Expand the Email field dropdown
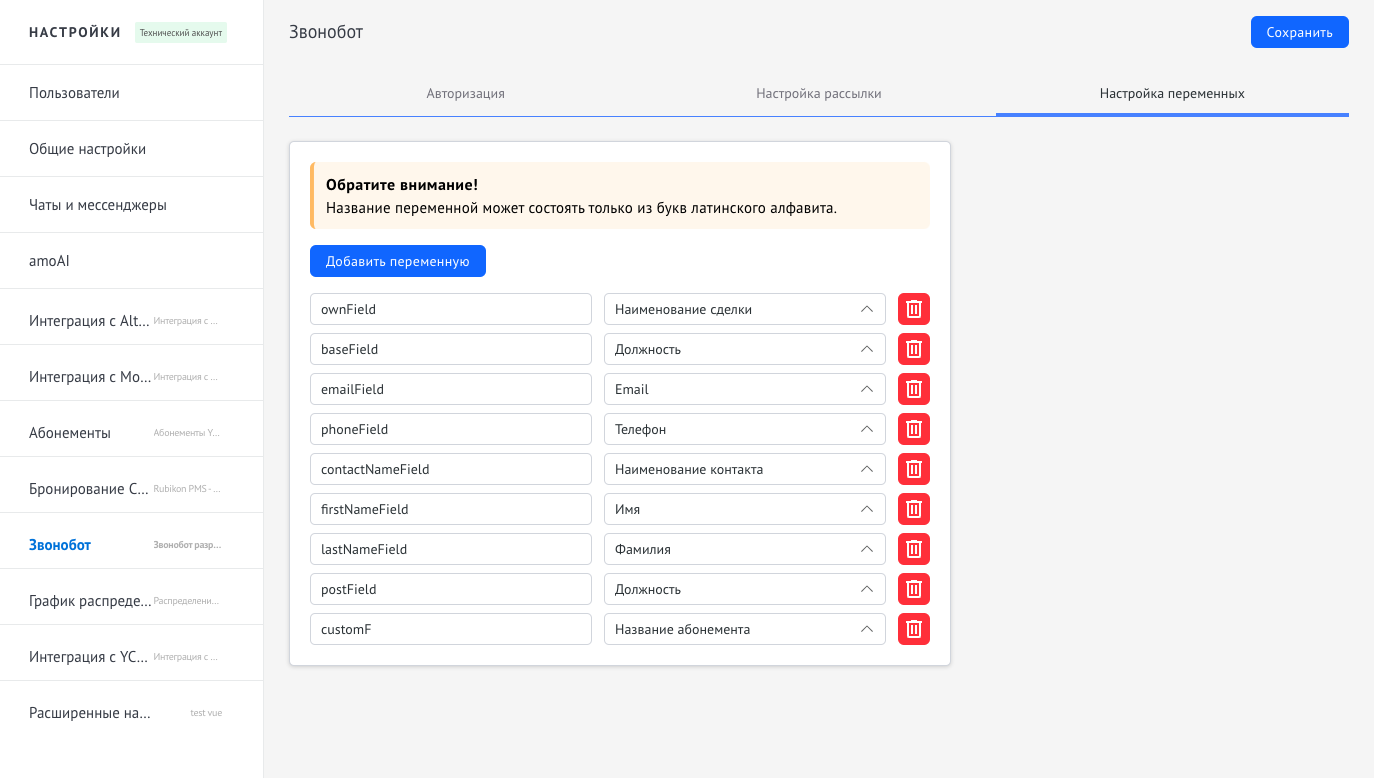1374x778 pixels. coord(745,389)
